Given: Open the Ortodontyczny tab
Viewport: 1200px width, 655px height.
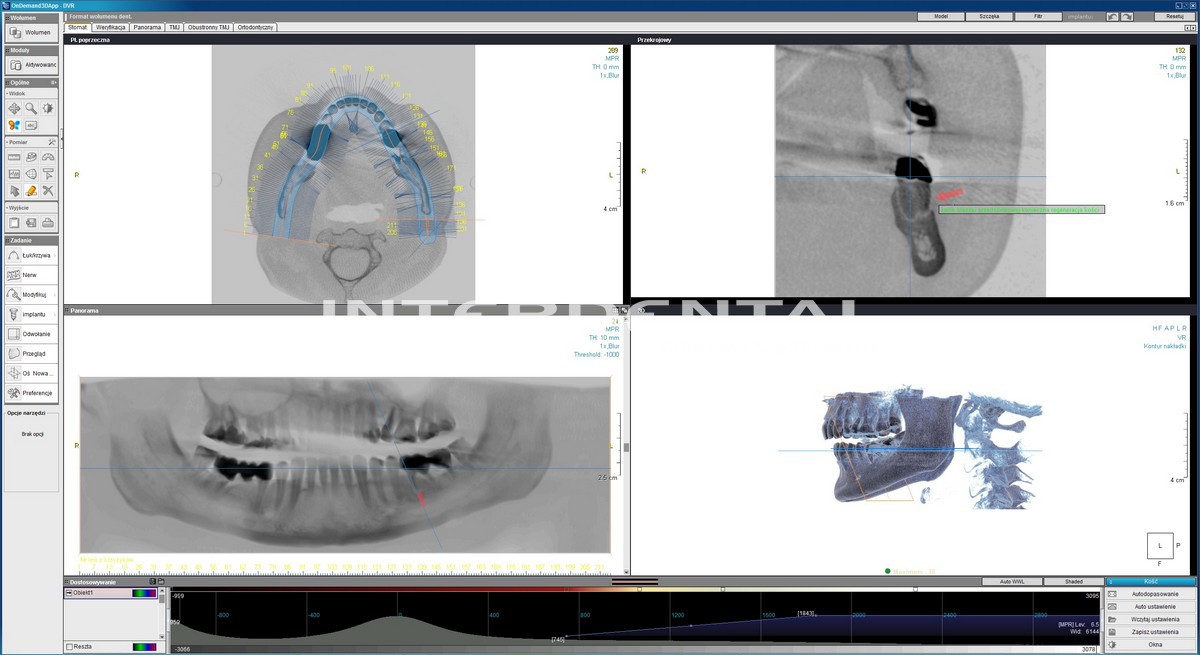Looking at the screenshot, I should click(254, 27).
